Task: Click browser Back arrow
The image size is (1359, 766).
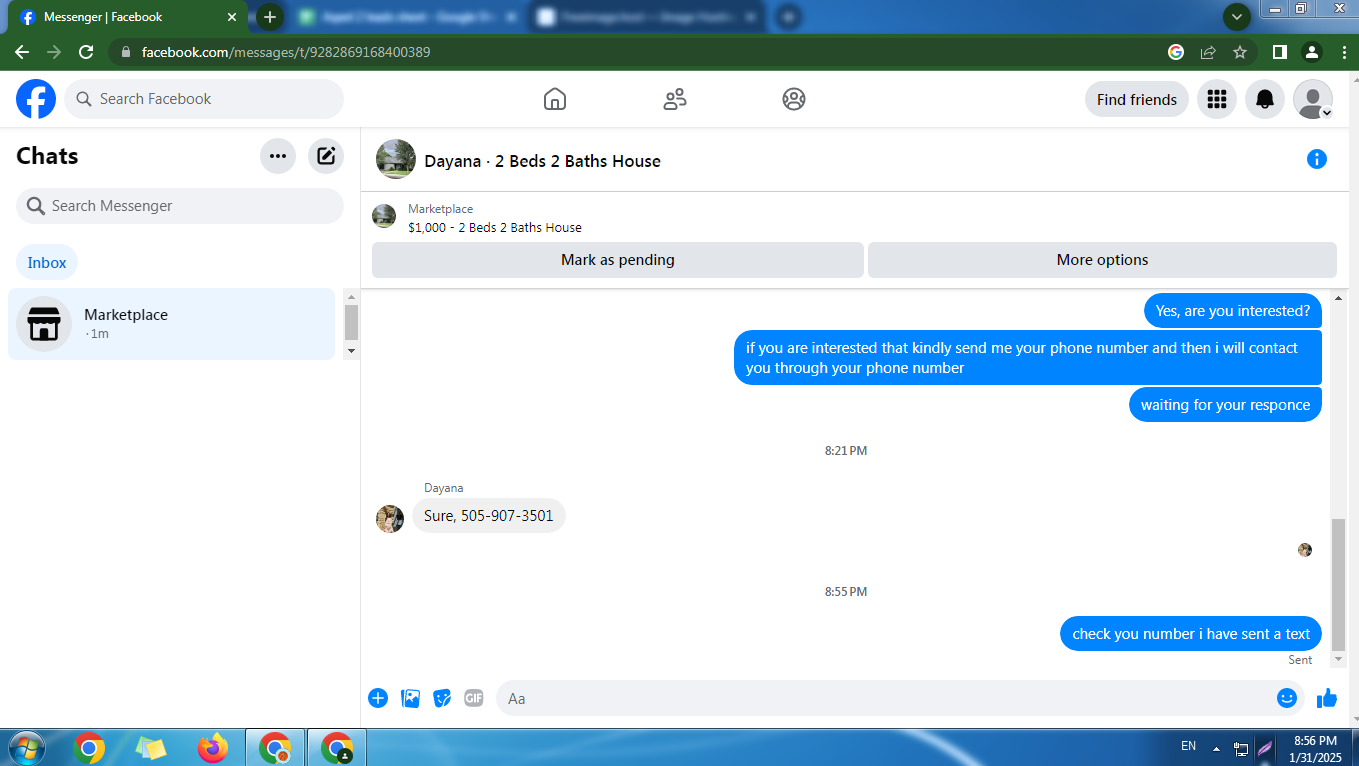Action: (x=22, y=52)
